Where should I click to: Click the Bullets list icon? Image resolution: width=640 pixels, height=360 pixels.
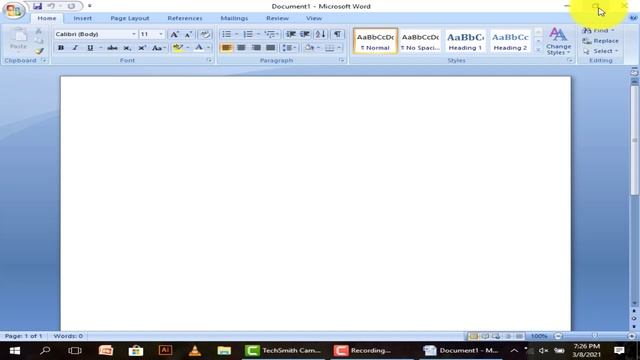226,34
